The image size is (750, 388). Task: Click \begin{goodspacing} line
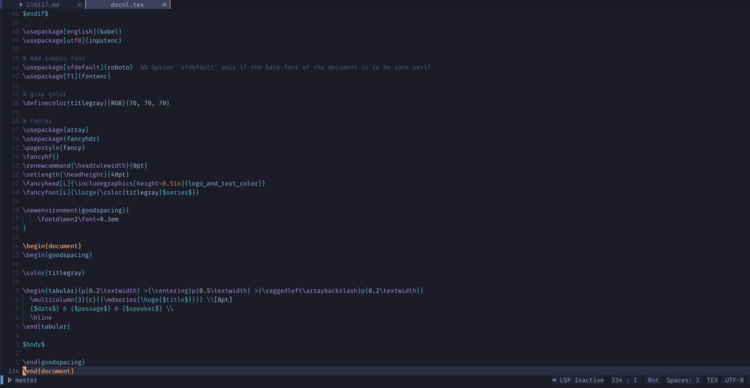point(57,255)
